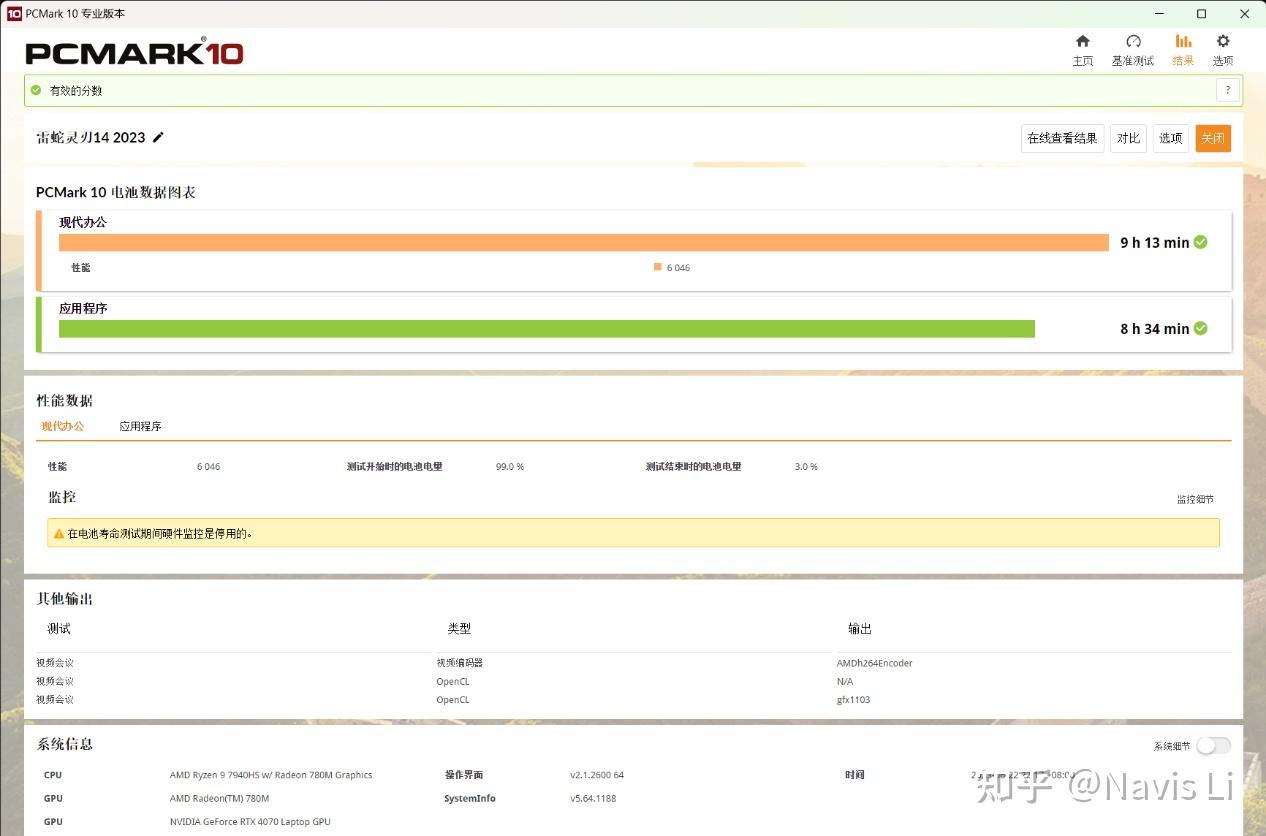Click the orange 关闭 button
The height and width of the screenshot is (836, 1266).
coord(1213,138)
